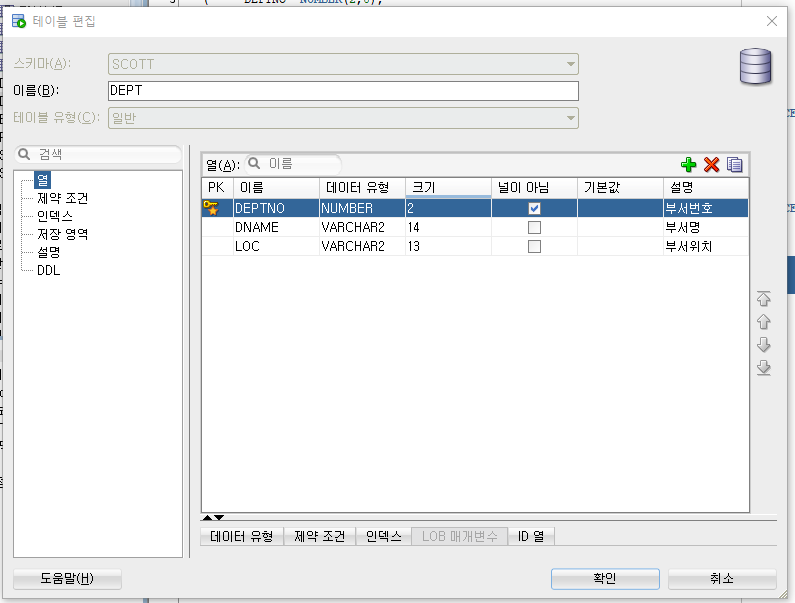Click the 부서위치 description cell

click(706, 246)
